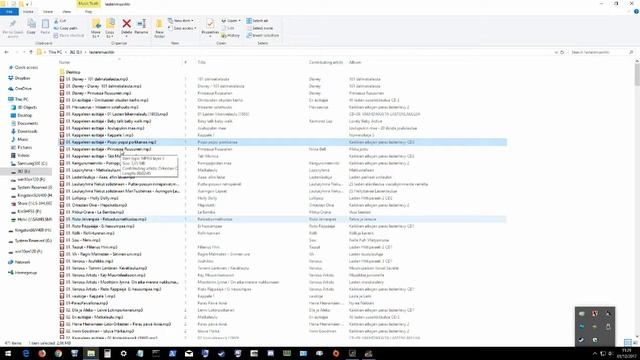This screenshot has width=640, height=360.
Task: Click the Copy icon in the ribbon
Action: [x=31, y=24]
